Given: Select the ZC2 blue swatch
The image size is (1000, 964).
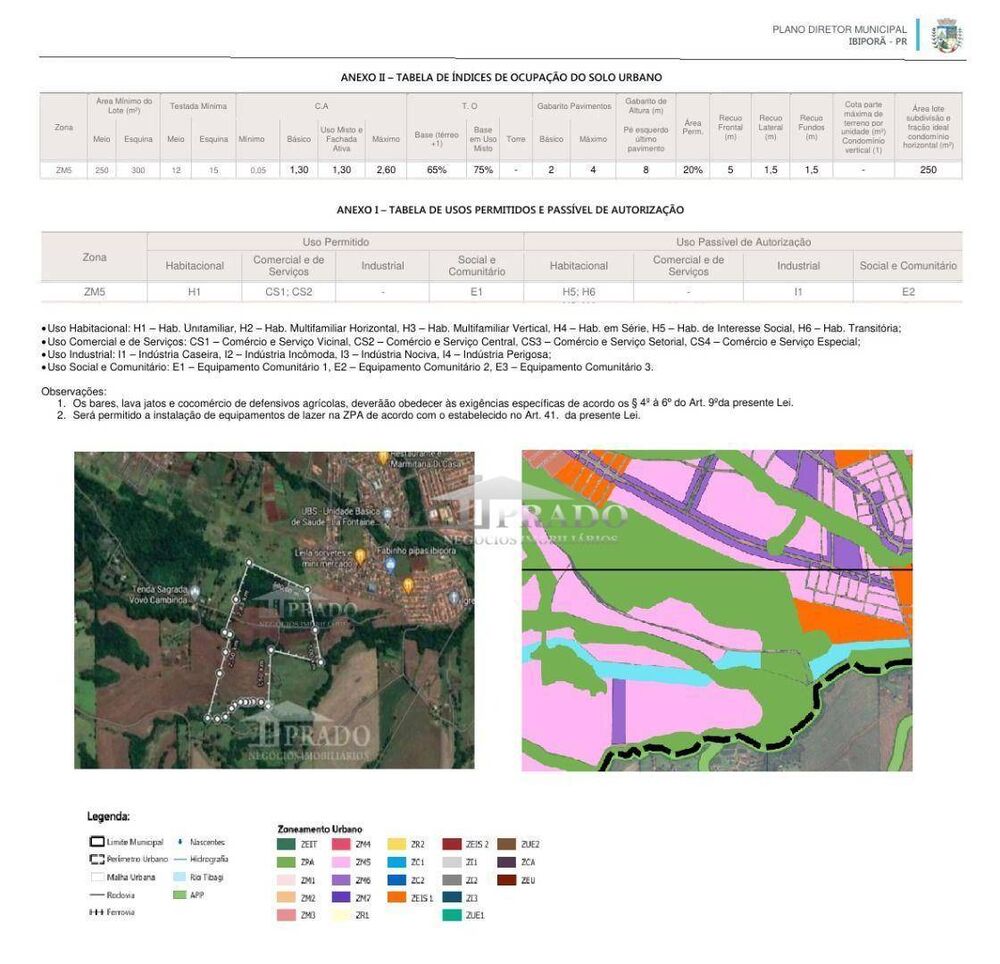Looking at the screenshot, I should coord(397,880).
